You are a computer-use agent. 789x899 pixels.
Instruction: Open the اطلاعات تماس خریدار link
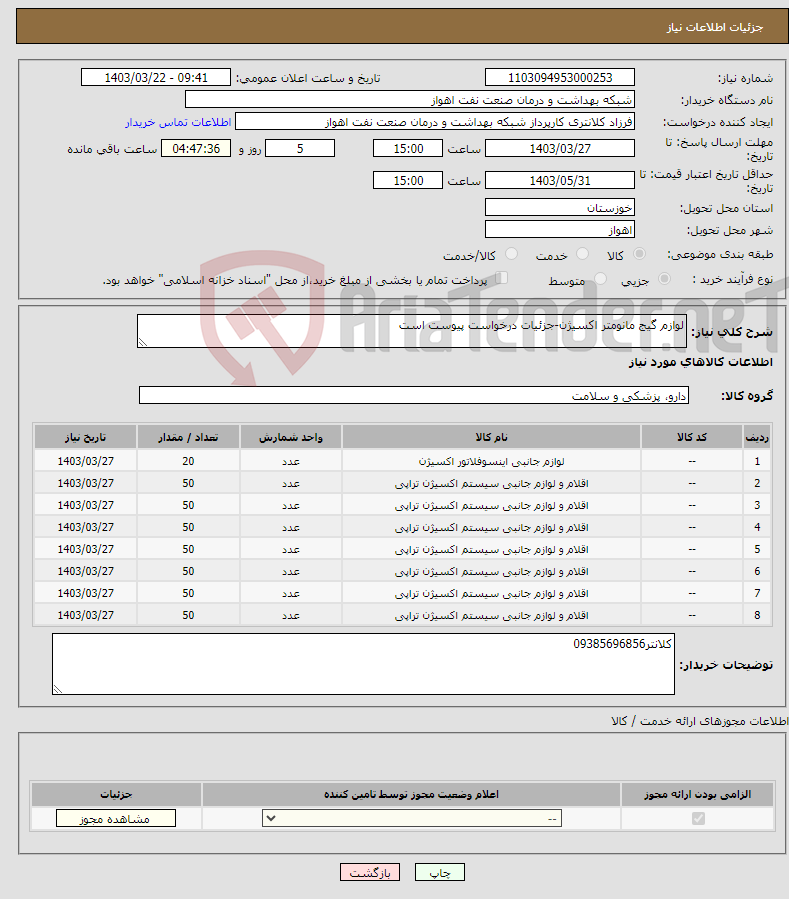[x=178, y=123]
